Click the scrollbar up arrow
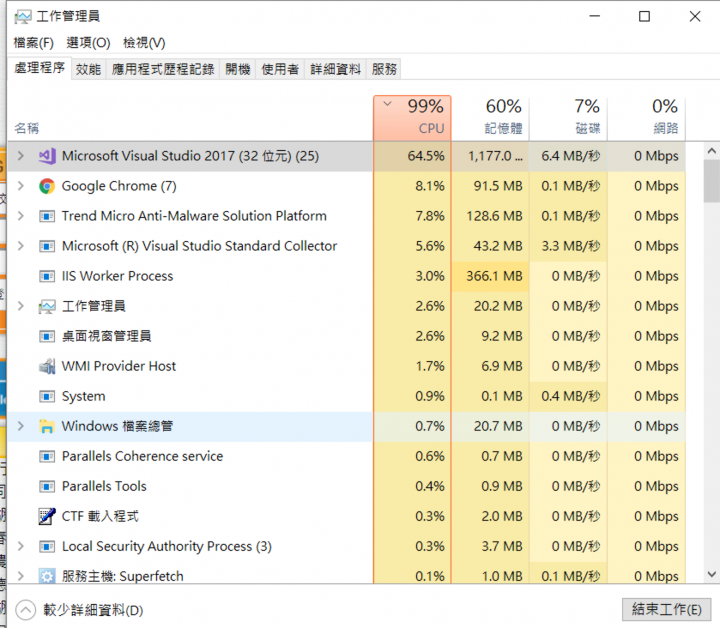Screen dimensions: 720x628 click(x=711, y=151)
